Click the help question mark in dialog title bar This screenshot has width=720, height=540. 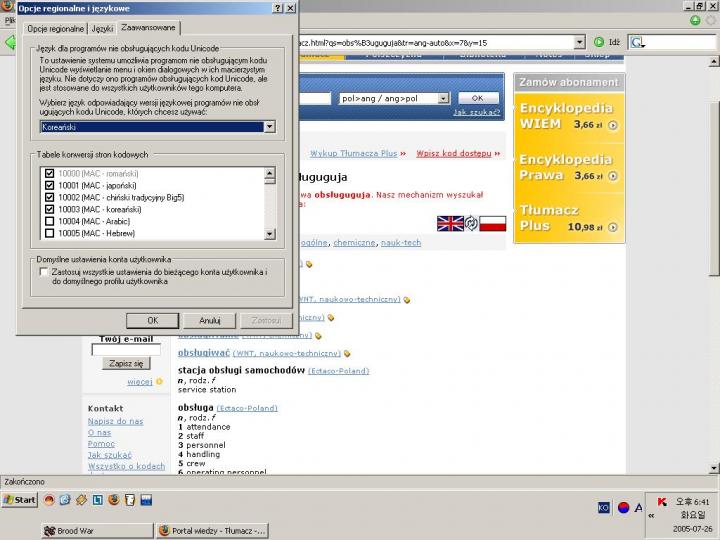point(278,8)
